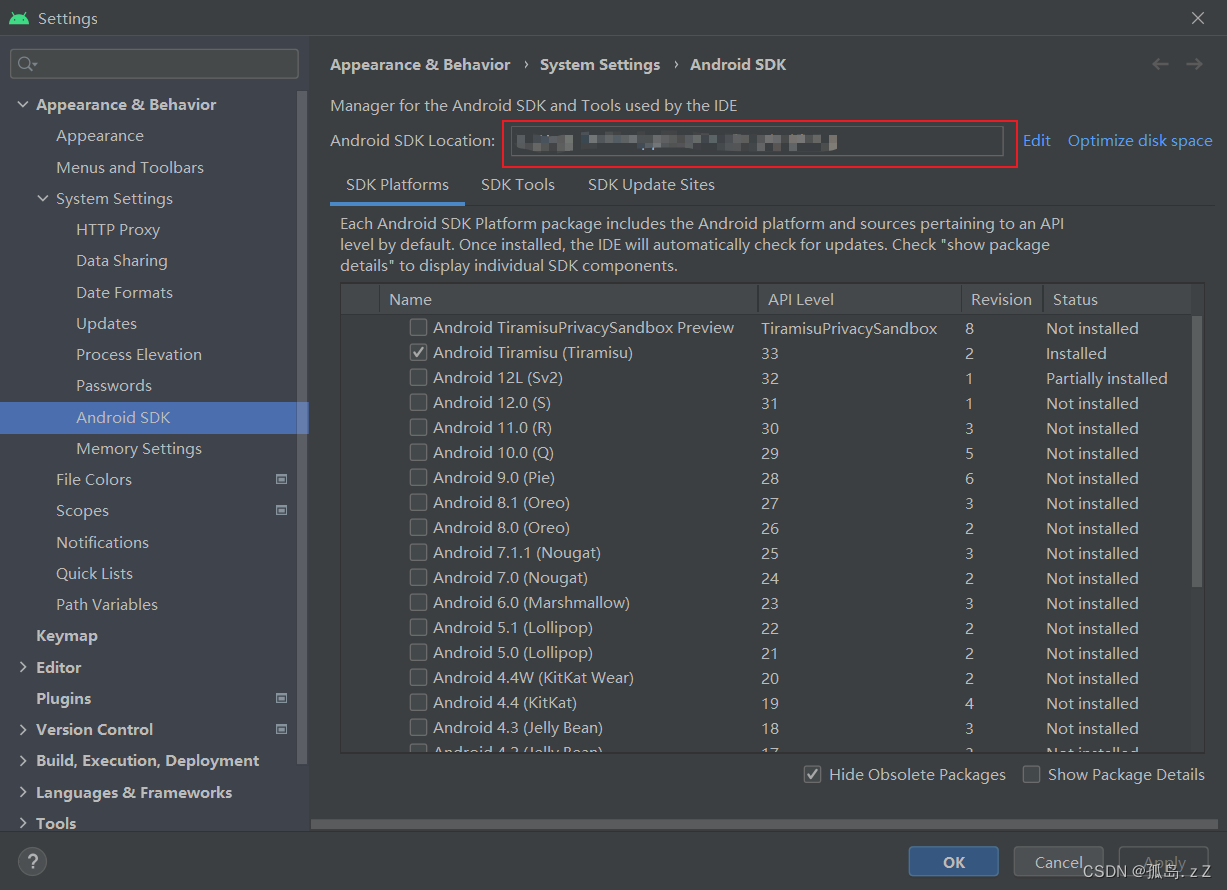Click the project-level icon beside Scopes

tap(281, 511)
